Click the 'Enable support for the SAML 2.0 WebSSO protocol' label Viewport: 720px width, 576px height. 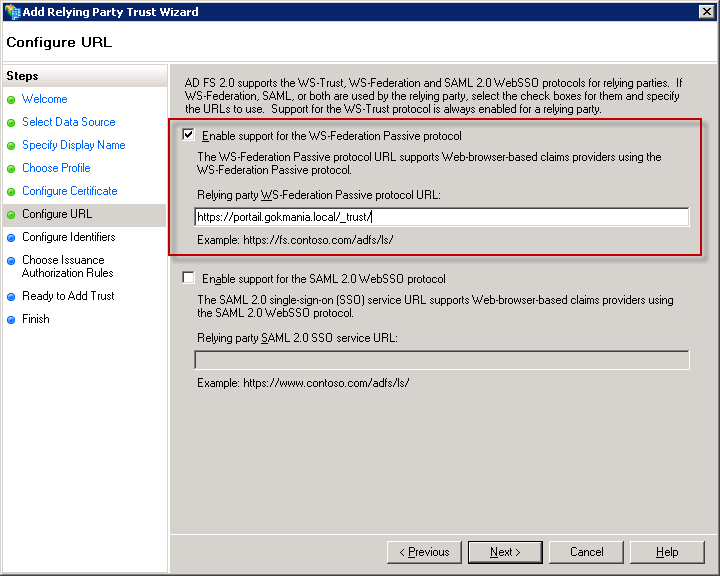point(324,279)
